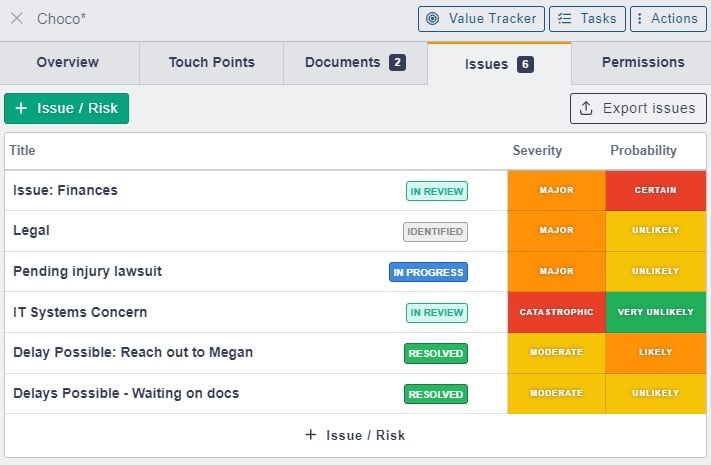Switch to the Touch Points tab
The image size is (711, 465).
tap(211, 62)
